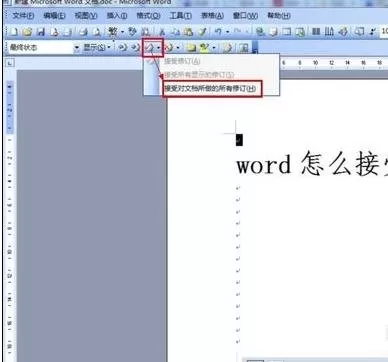
Task: Open the 插入(I) menu
Action: tap(117, 16)
